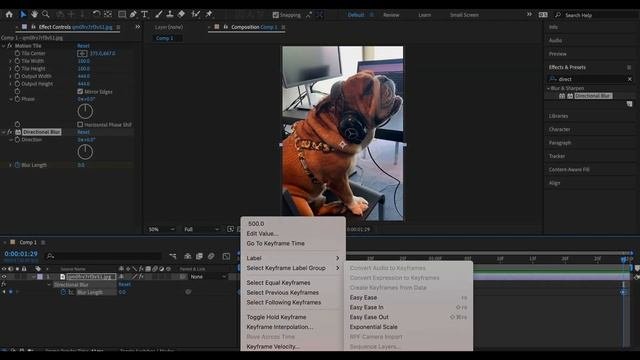Open the Full resolution dropdown
The image size is (640, 360).
[x=202, y=229]
